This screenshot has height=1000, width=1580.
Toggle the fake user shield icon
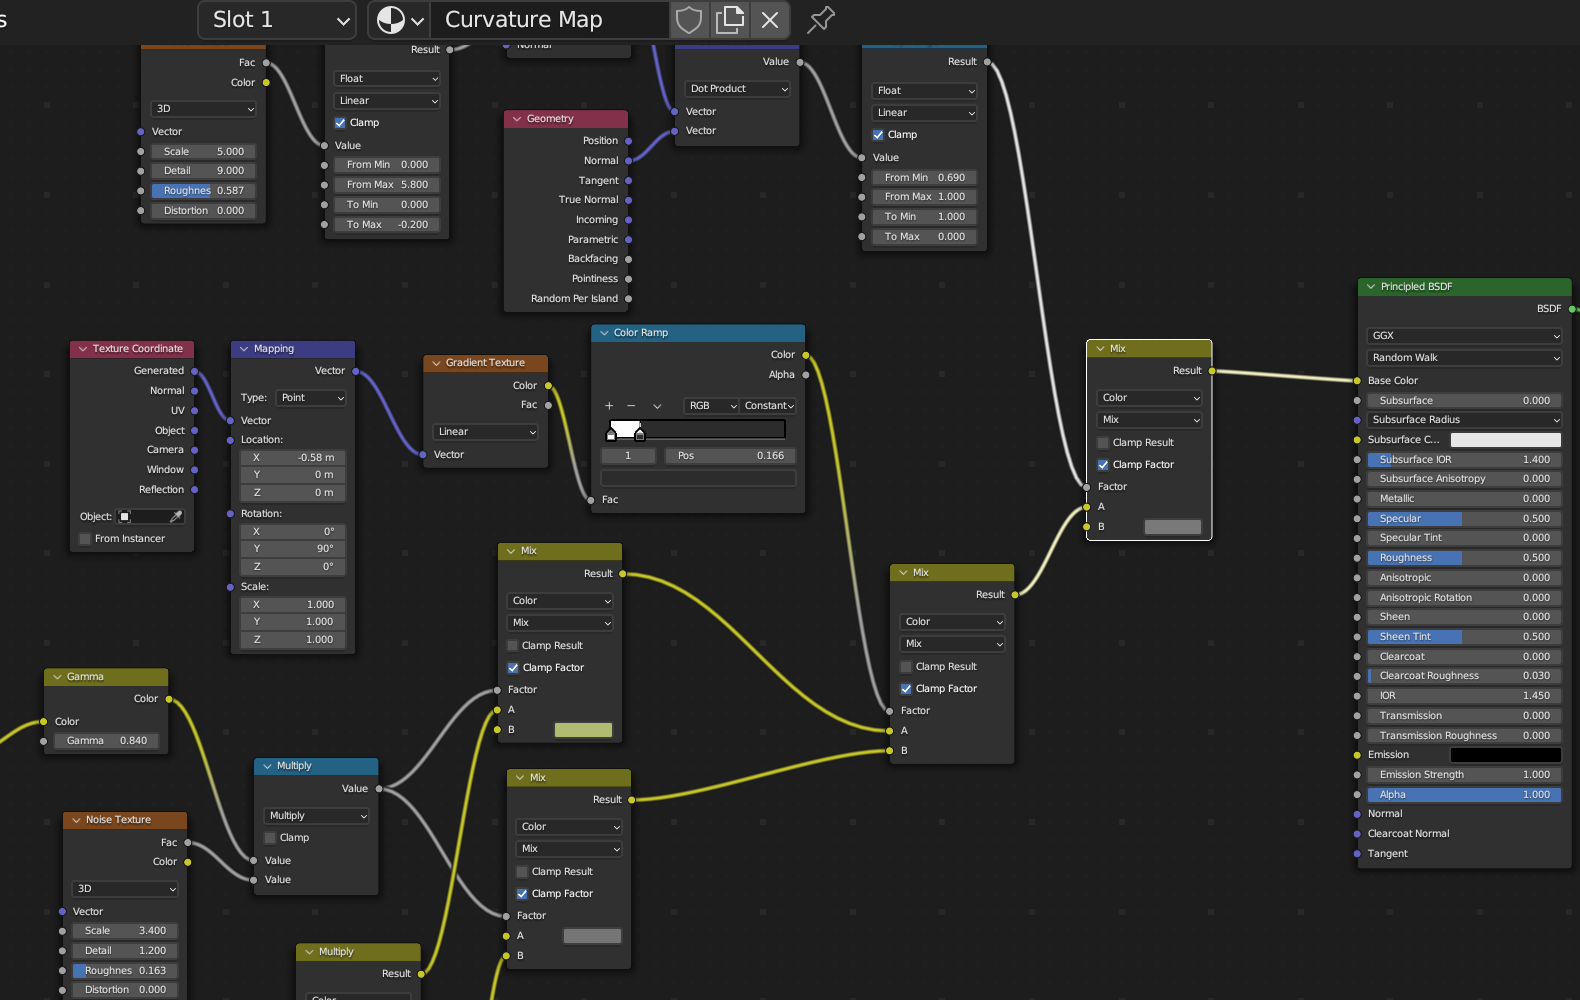689,20
